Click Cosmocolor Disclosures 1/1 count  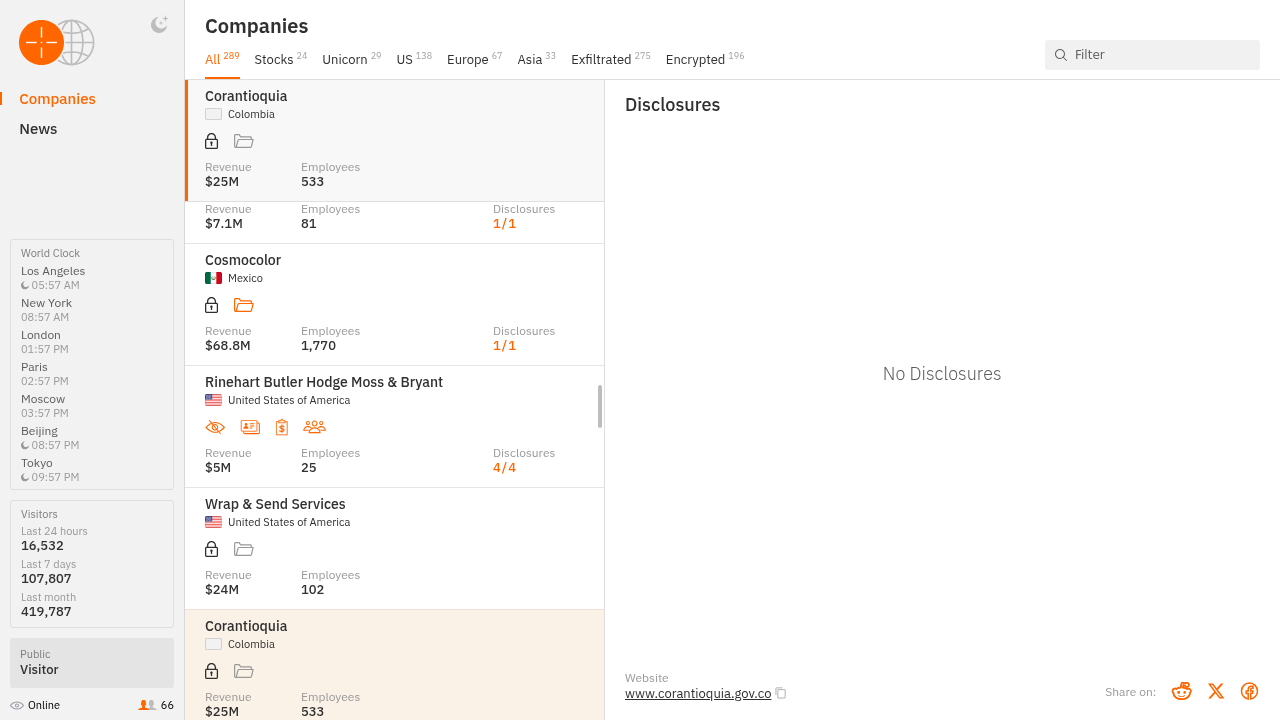(504, 346)
